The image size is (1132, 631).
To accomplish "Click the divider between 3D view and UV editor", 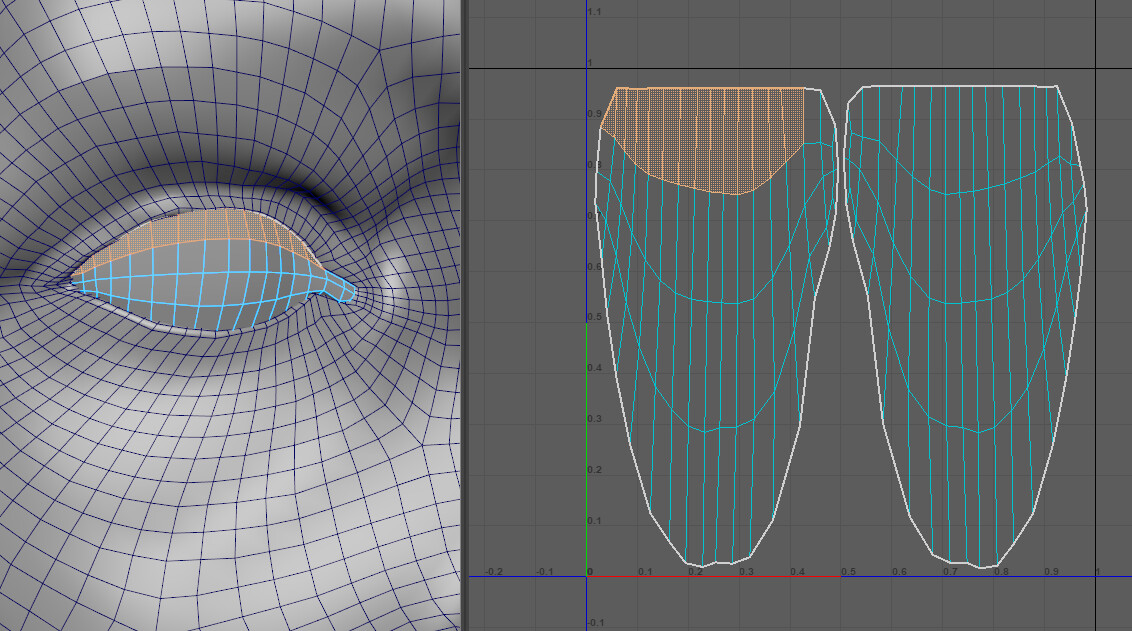I will [x=468, y=315].
